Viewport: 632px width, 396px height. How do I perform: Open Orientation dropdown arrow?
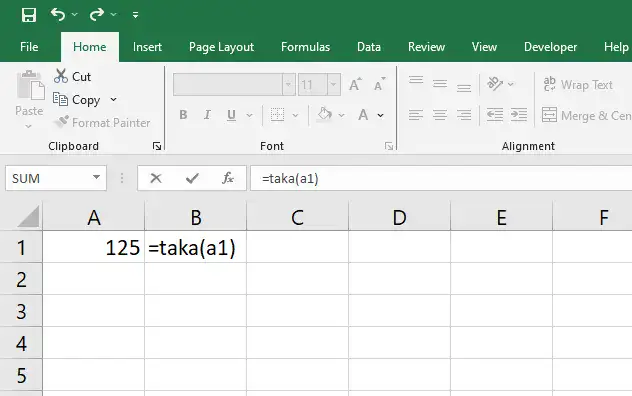tap(511, 84)
